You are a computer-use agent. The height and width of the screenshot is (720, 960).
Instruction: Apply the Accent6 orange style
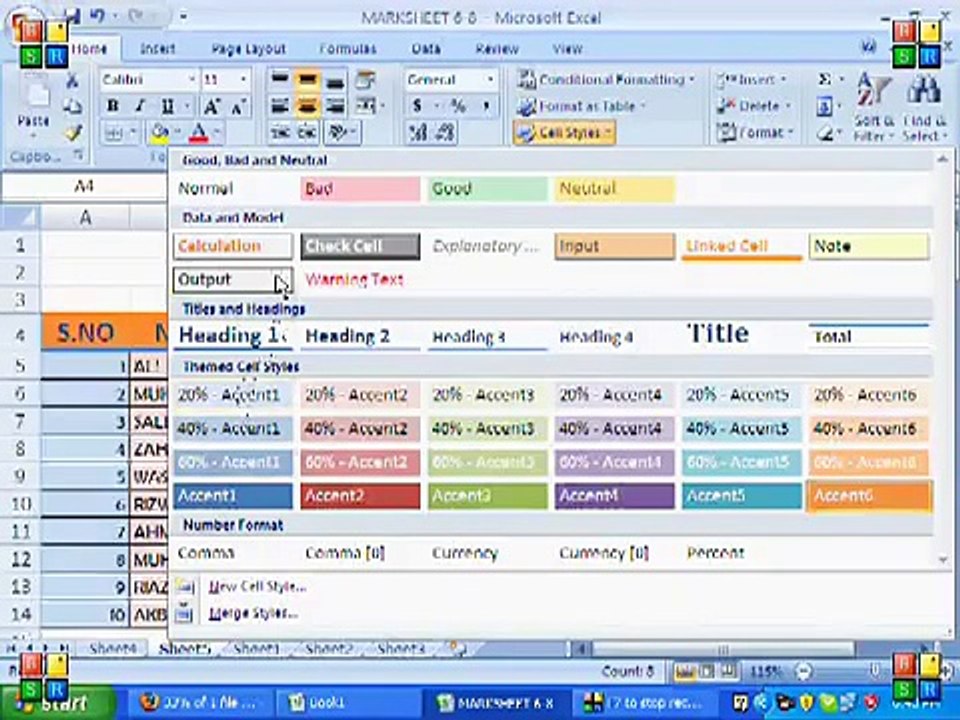point(869,496)
